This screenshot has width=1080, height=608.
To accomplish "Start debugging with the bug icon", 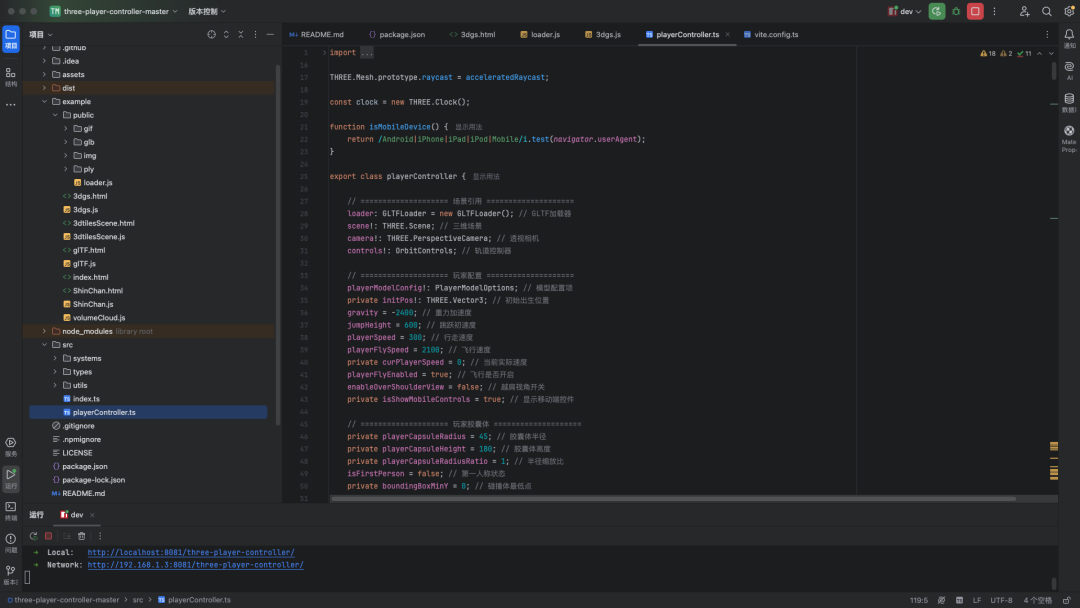I will click(x=956, y=11).
